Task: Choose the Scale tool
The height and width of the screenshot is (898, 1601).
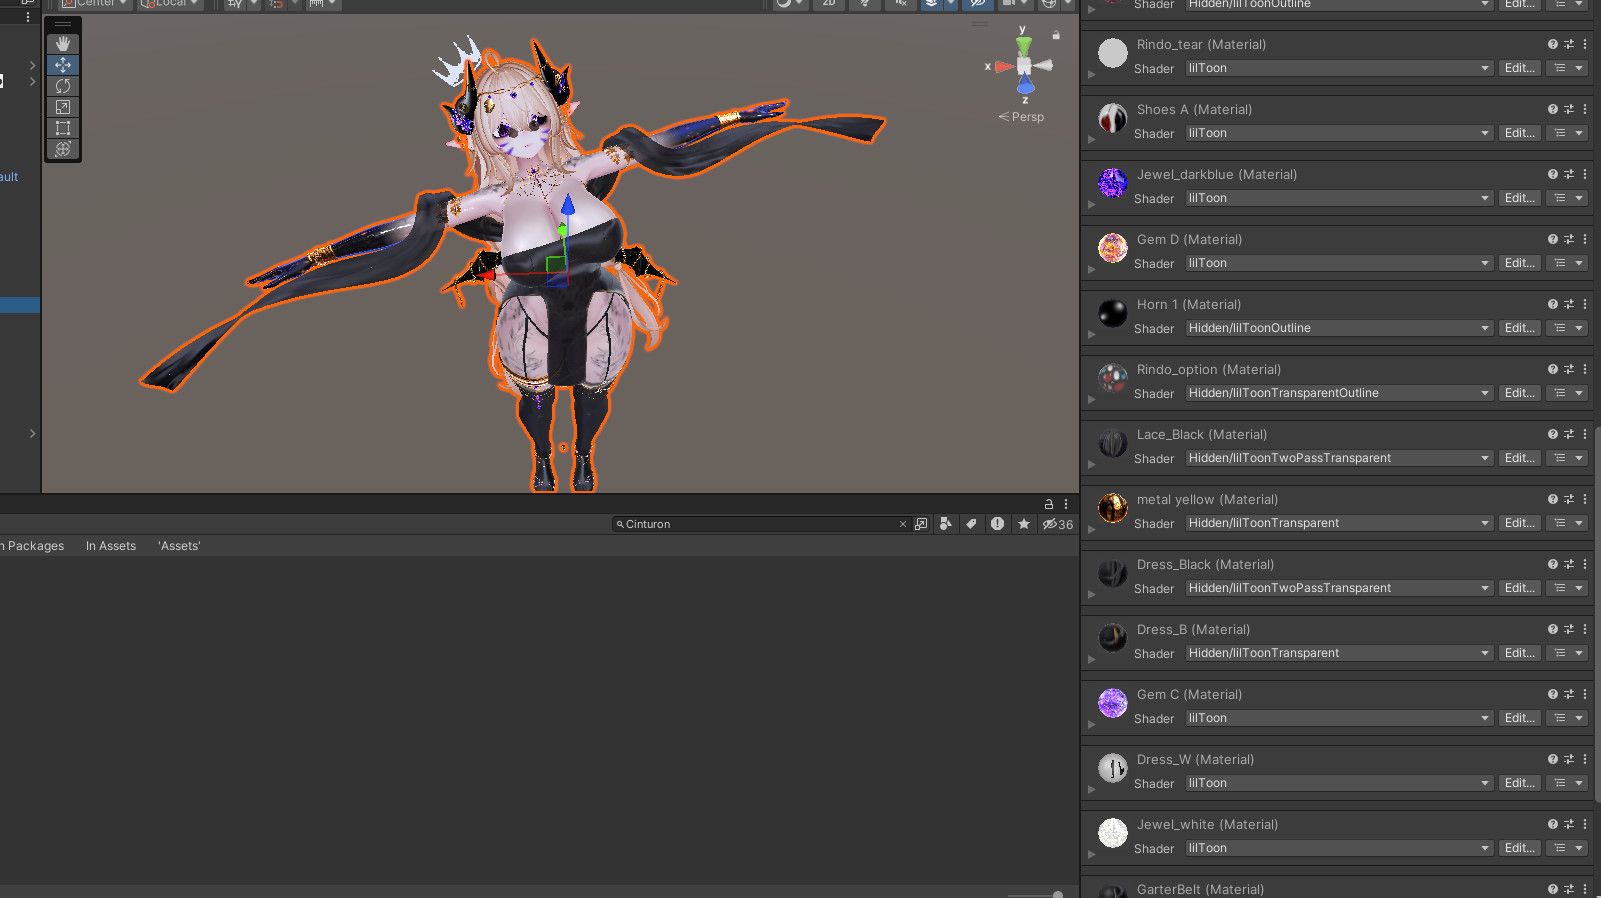Action: pos(63,107)
